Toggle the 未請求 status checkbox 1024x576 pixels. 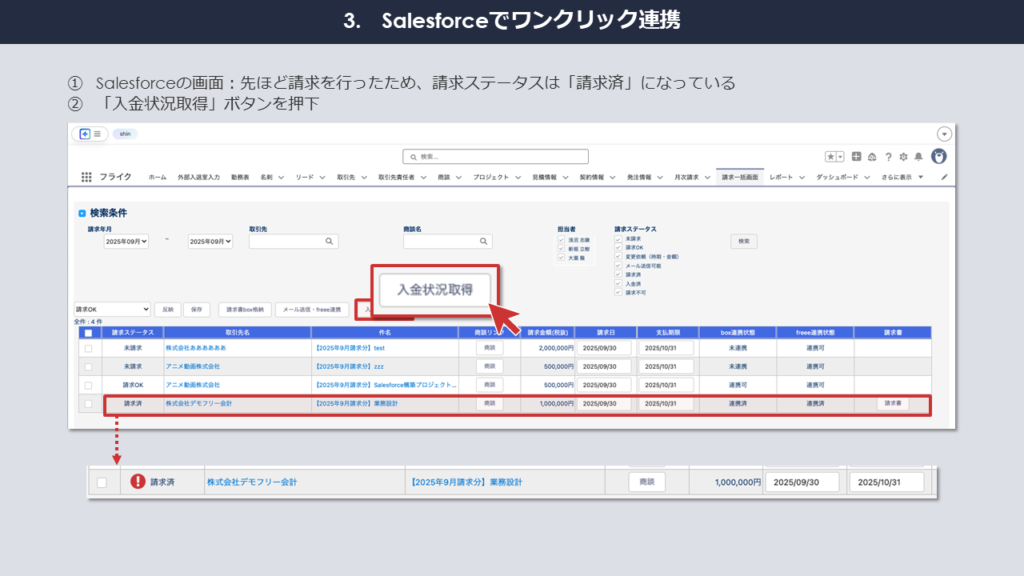619,239
